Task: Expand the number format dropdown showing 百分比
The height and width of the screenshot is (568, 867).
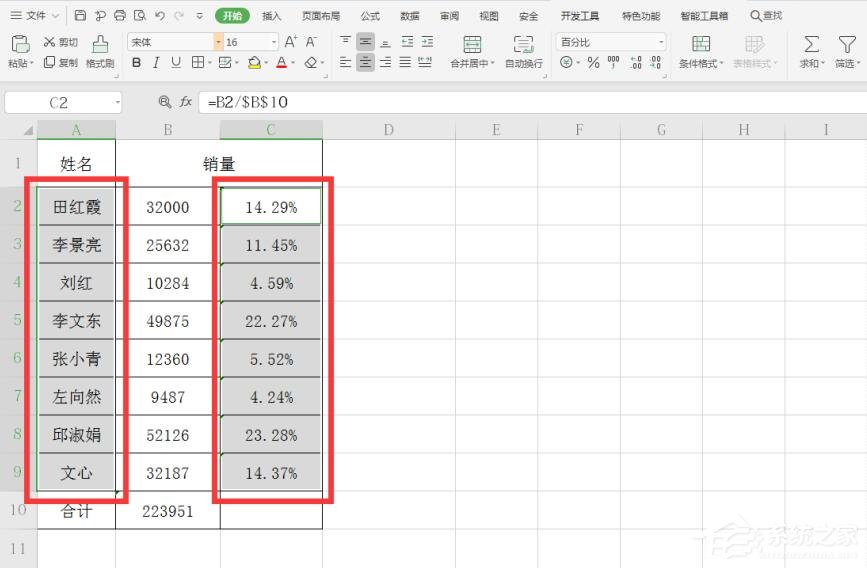Action: 661,42
